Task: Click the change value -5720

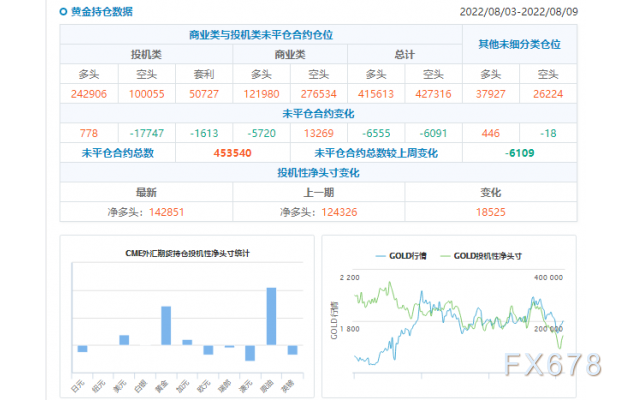Action: tap(261, 133)
